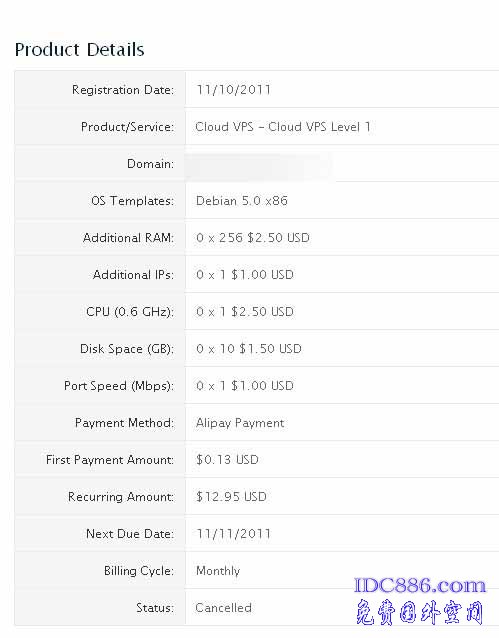Click the Cloud VPS Level 1 product text
The height and width of the screenshot is (638, 499).
coord(283,127)
